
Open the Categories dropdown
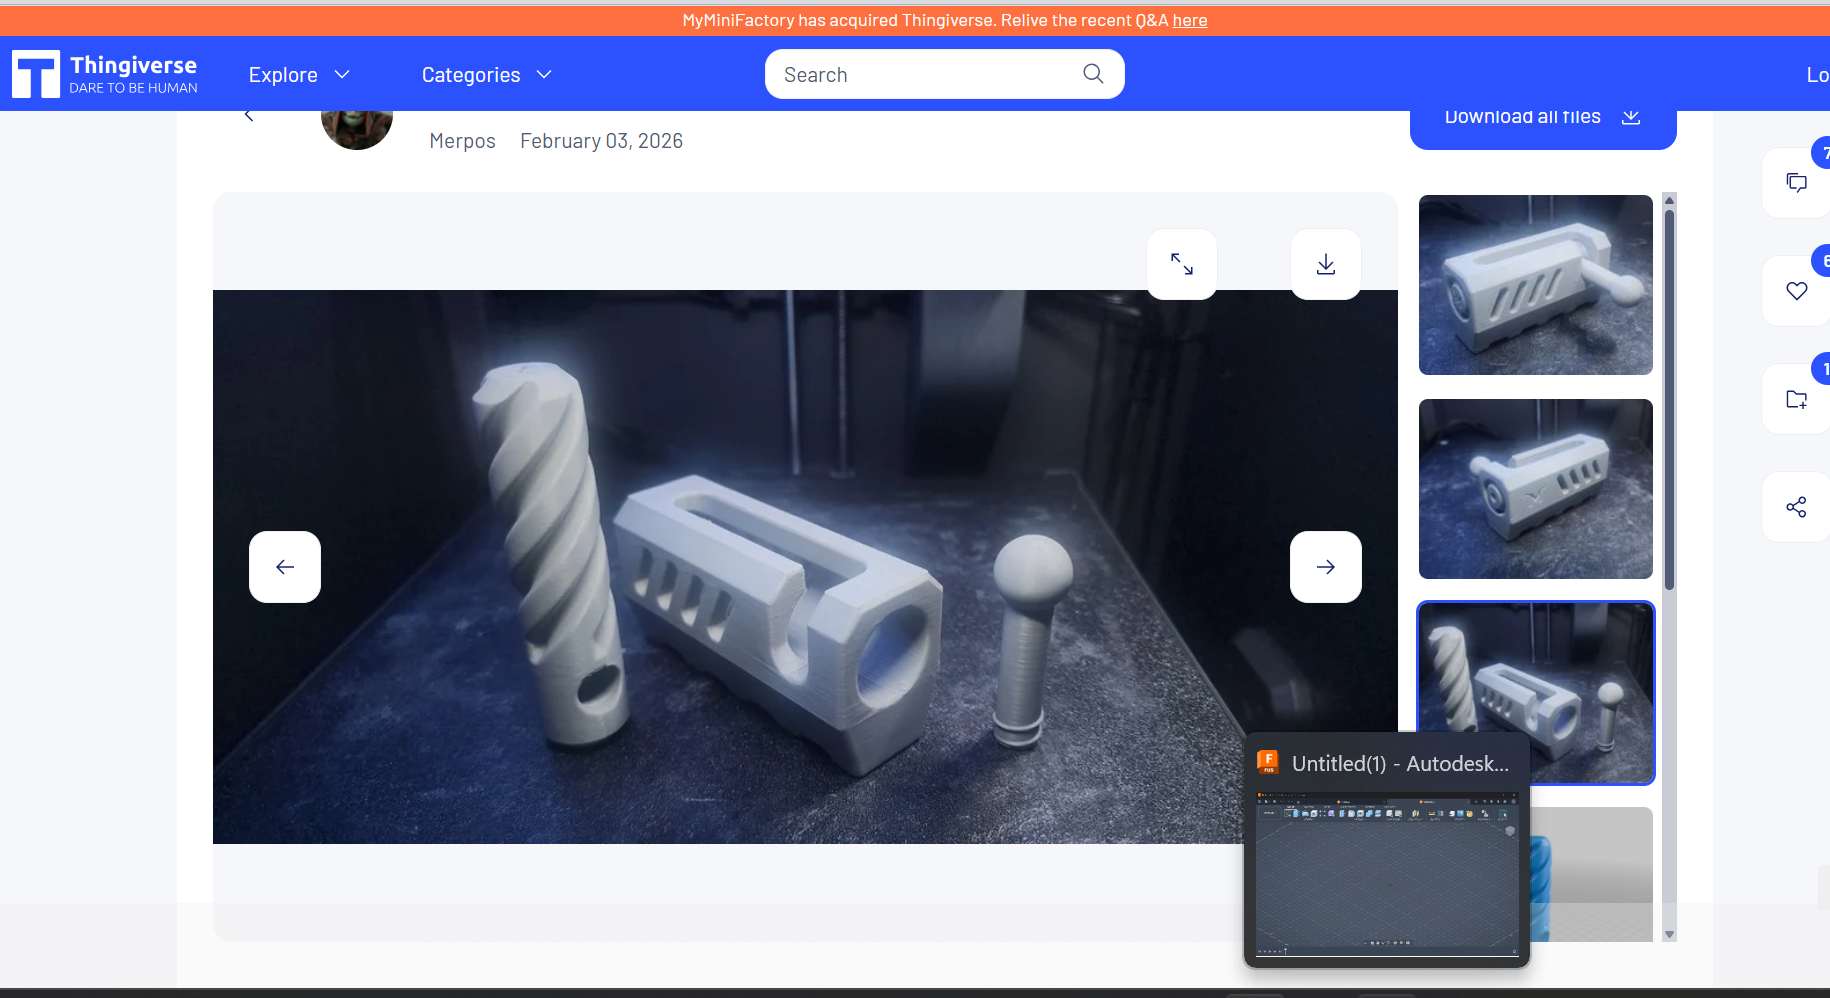(486, 74)
